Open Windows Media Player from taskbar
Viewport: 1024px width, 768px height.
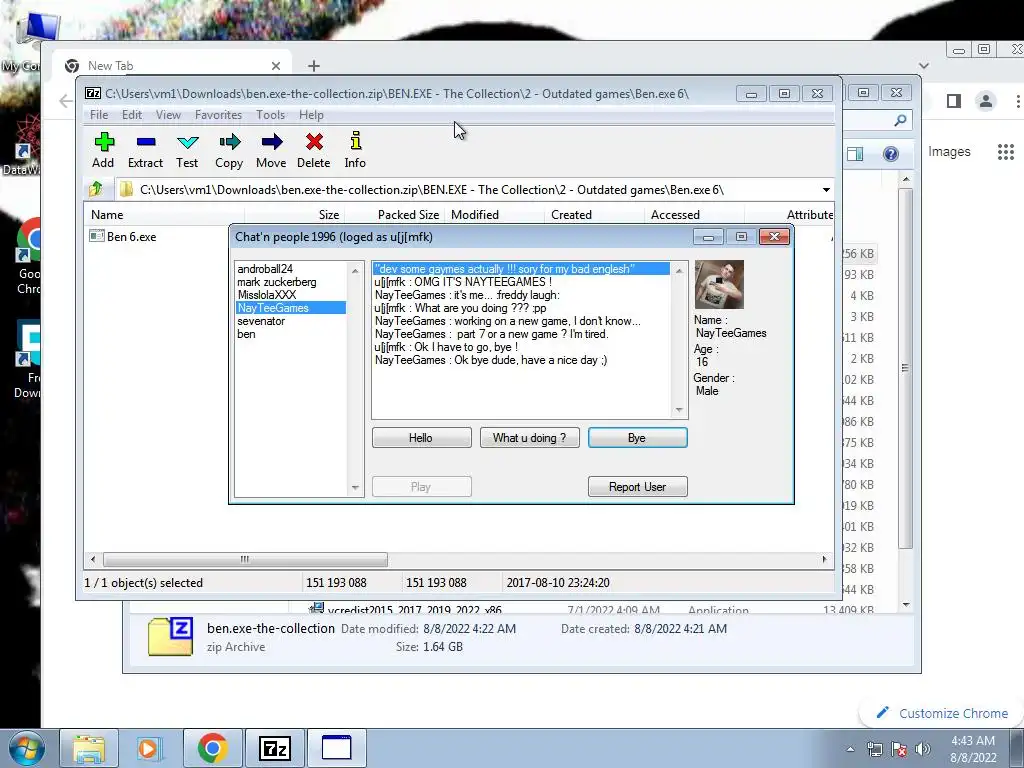tap(149, 748)
